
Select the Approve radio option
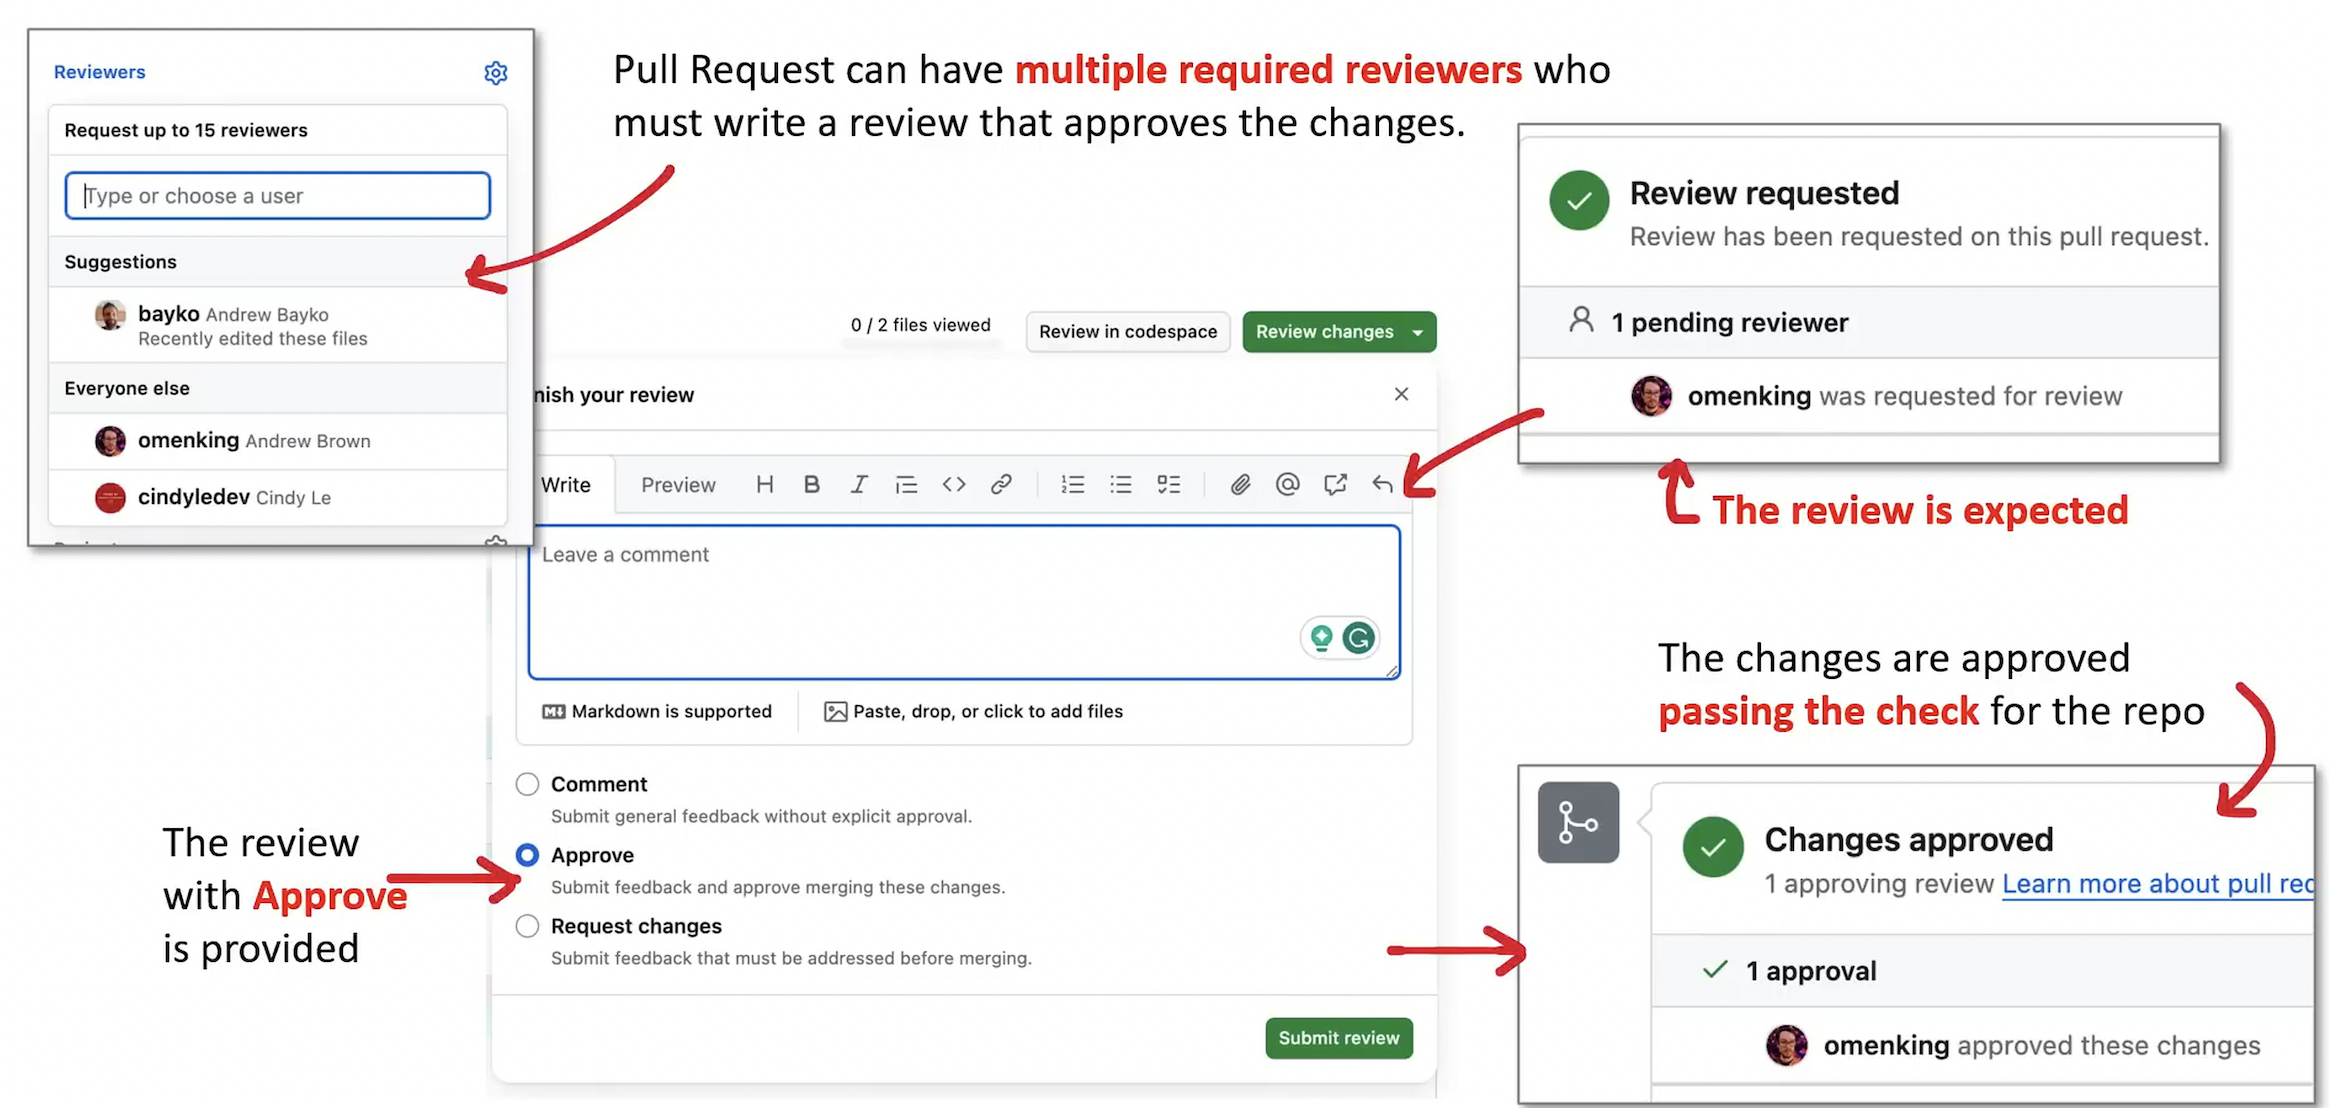point(527,855)
